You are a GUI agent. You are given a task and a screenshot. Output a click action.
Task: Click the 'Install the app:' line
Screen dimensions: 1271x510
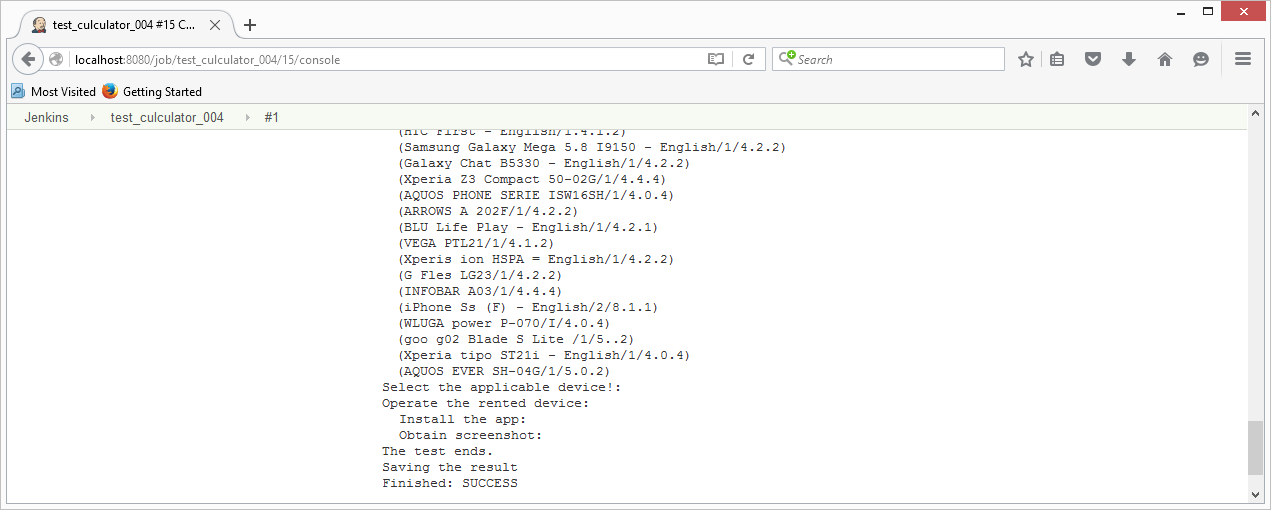point(462,419)
